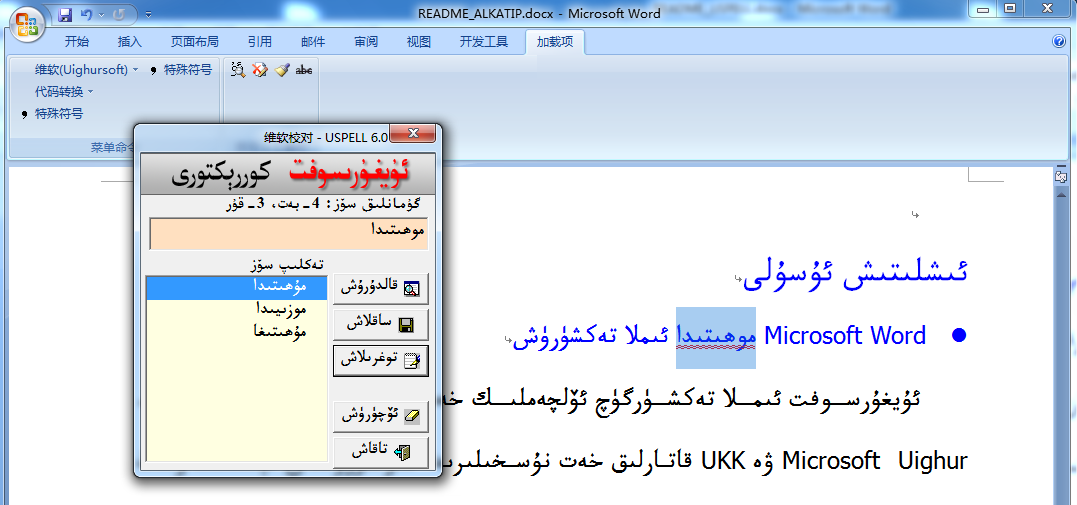Image resolution: width=1077 pixels, height=505 pixels.
Task: Click the strikethrough abc icon
Action: coord(304,69)
